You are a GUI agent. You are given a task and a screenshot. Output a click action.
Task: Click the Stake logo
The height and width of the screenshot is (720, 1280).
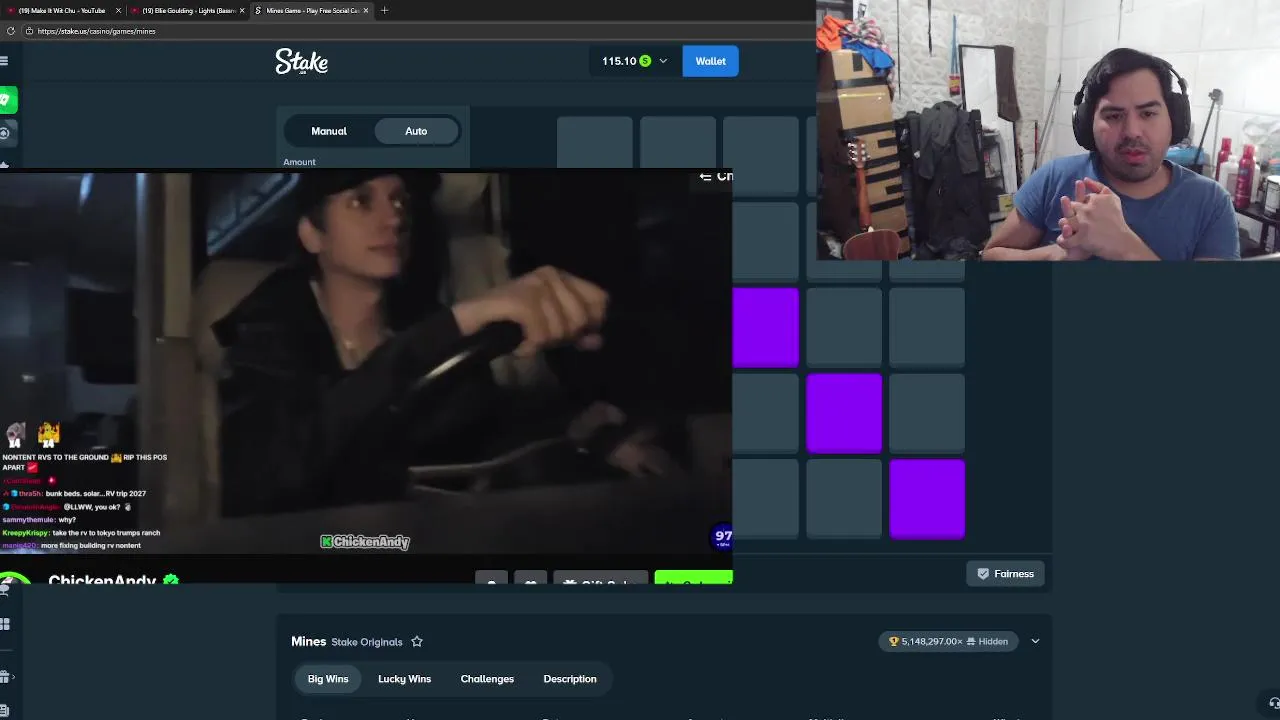(301, 62)
